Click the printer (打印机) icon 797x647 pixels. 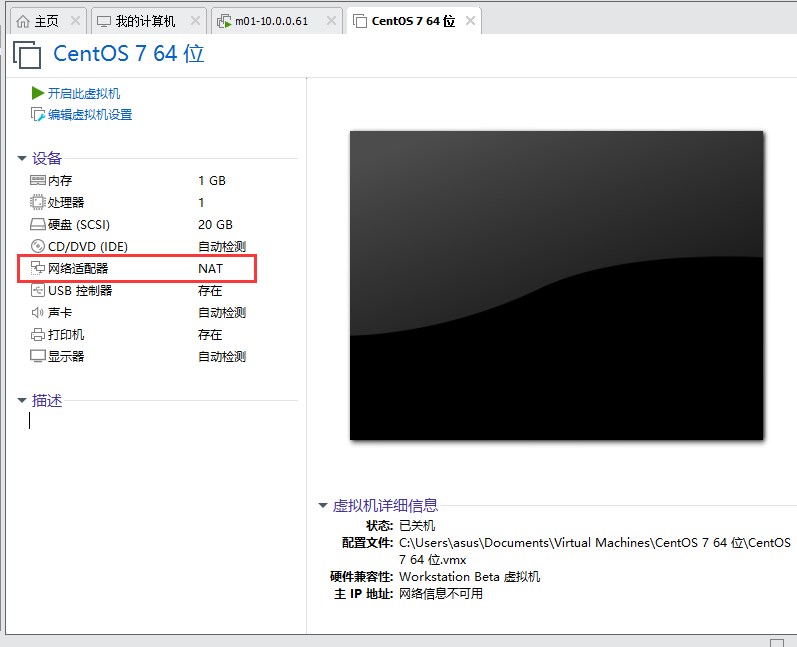38,334
